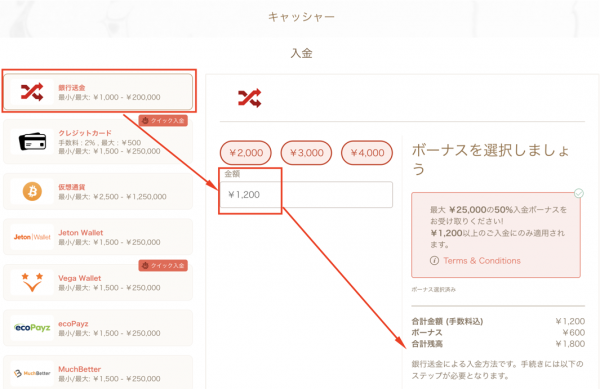Image resolution: width=600 pixels, height=389 pixels.
Task: Click the 手数料: 2% fee text
Action: (x=77, y=143)
